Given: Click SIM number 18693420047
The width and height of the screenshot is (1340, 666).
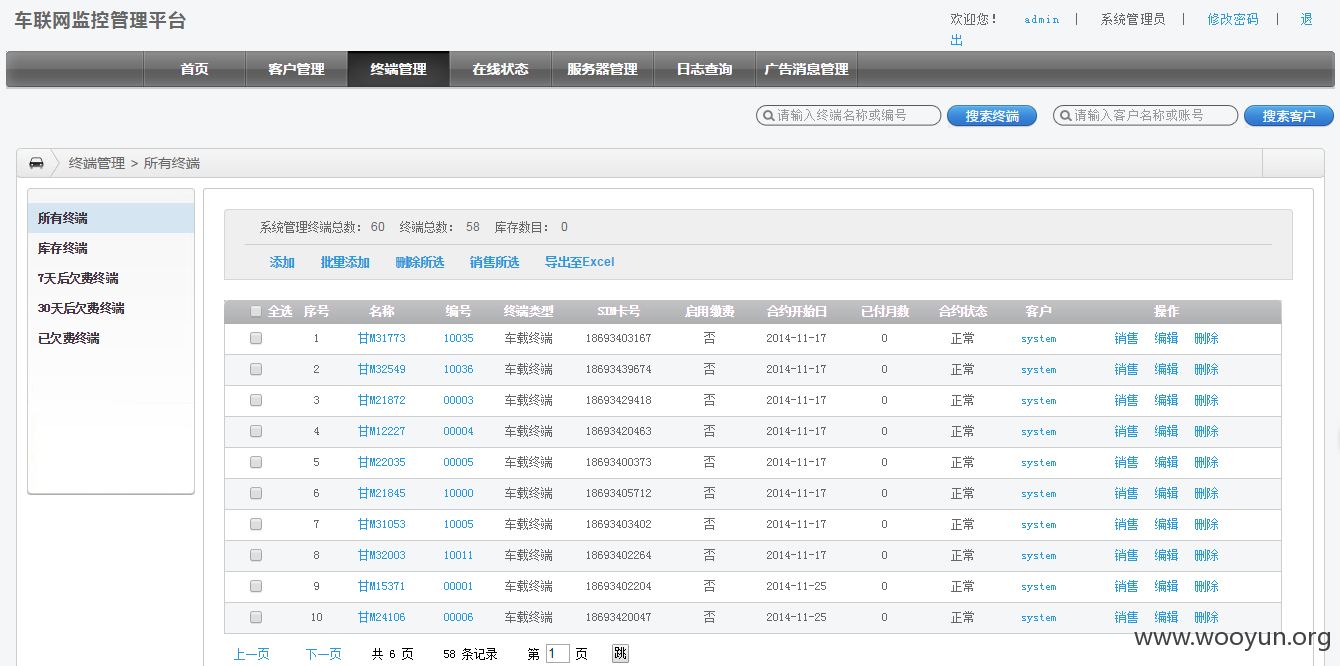Looking at the screenshot, I should coord(619,617).
